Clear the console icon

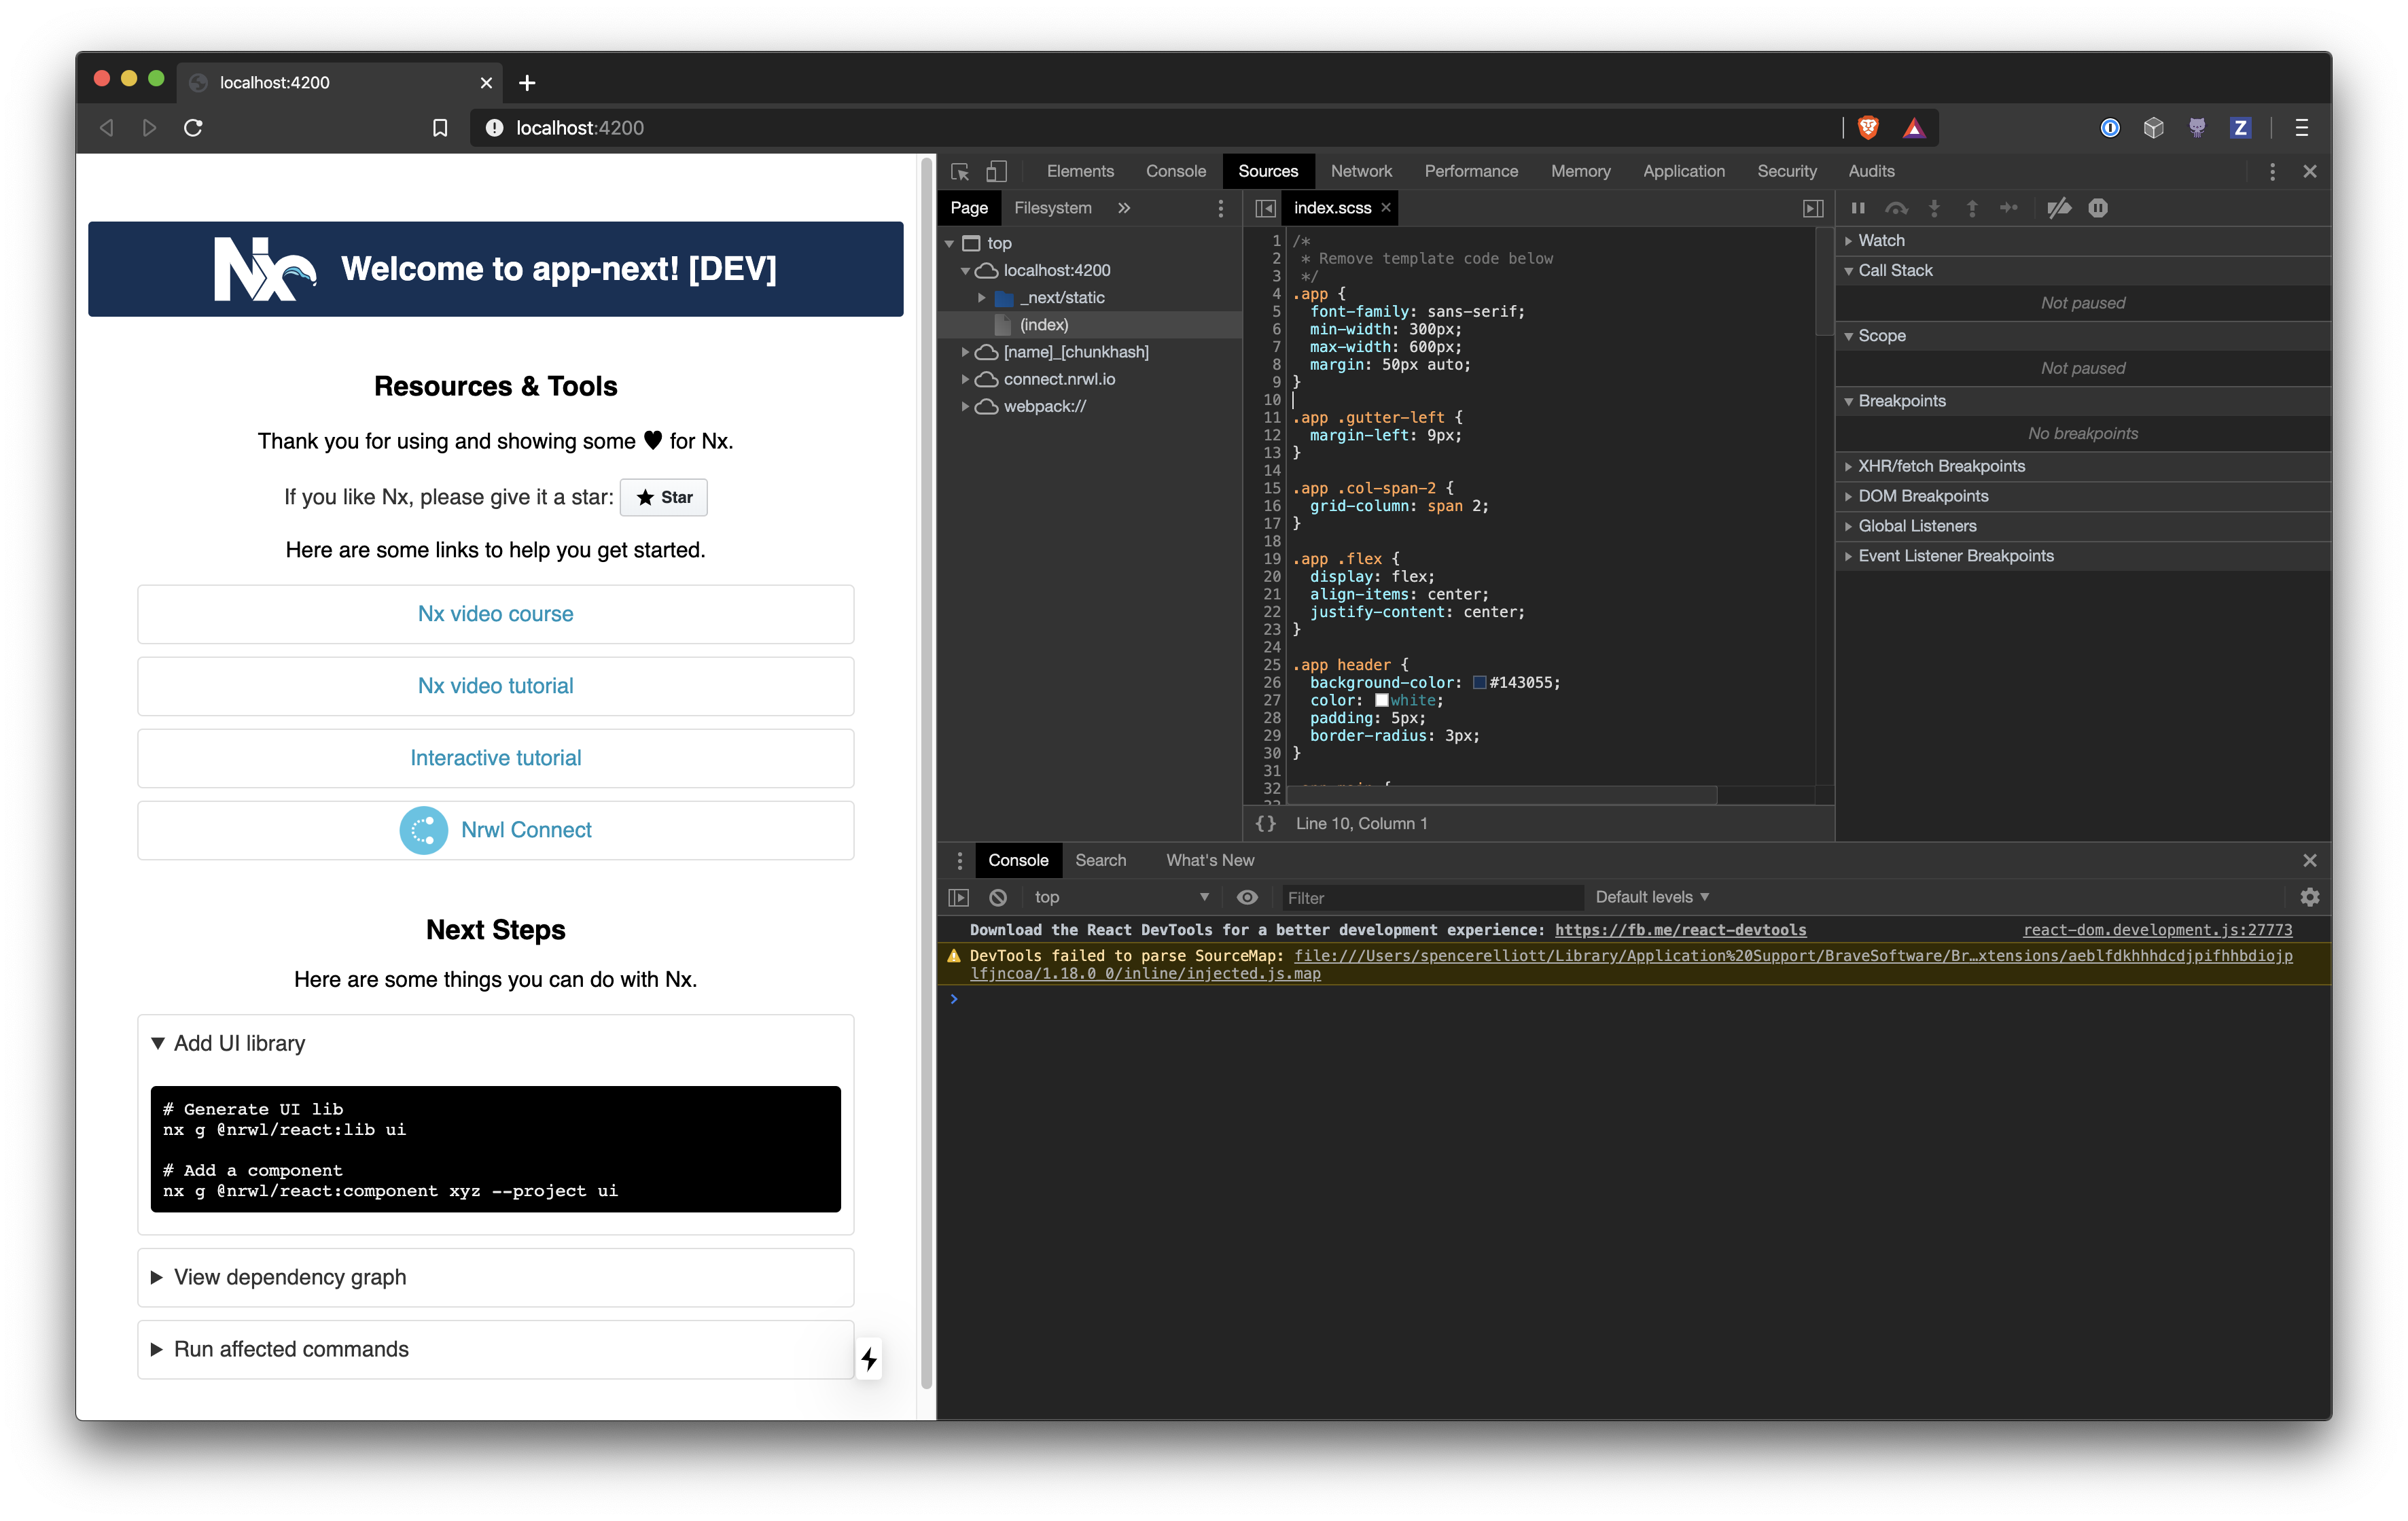click(x=998, y=897)
